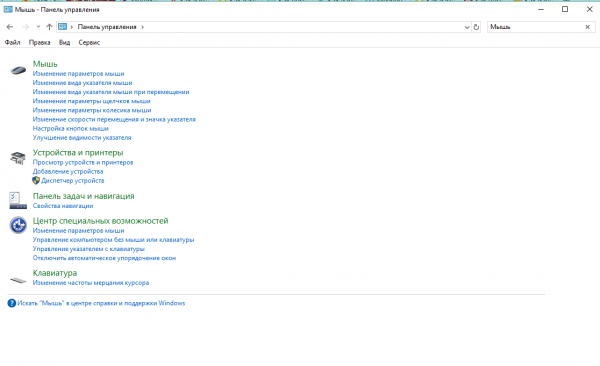
Task: Open Настройка кнопок мыши
Action: [70, 129]
